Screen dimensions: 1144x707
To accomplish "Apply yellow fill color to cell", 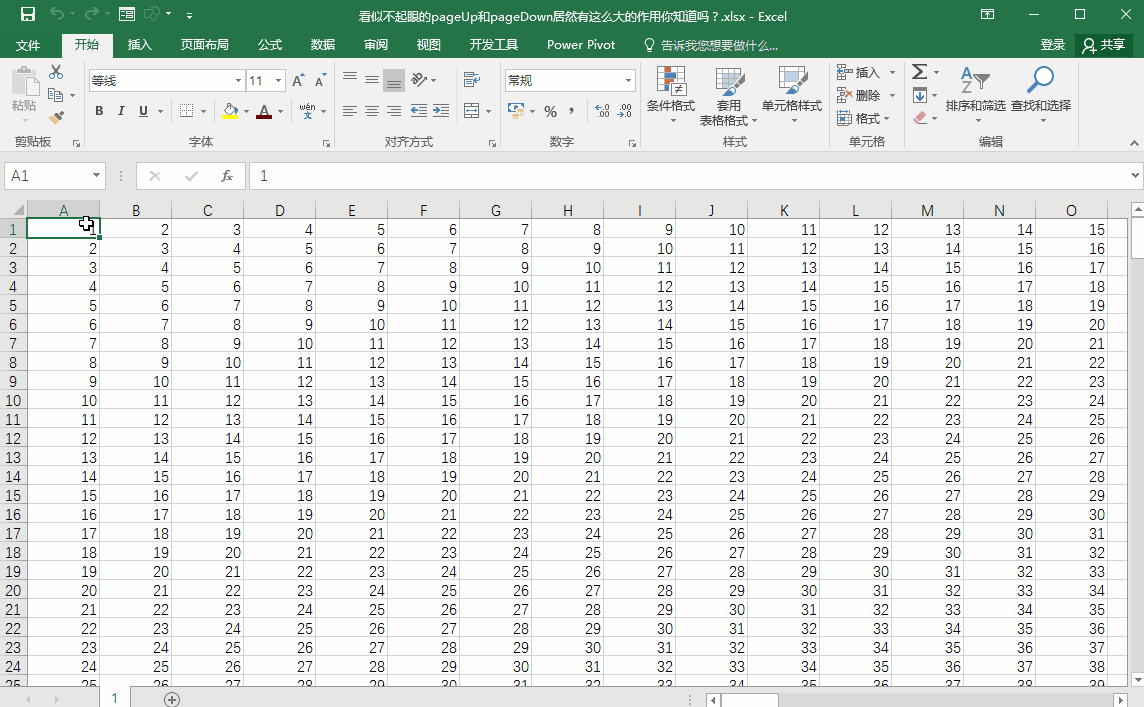I will point(230,111).
